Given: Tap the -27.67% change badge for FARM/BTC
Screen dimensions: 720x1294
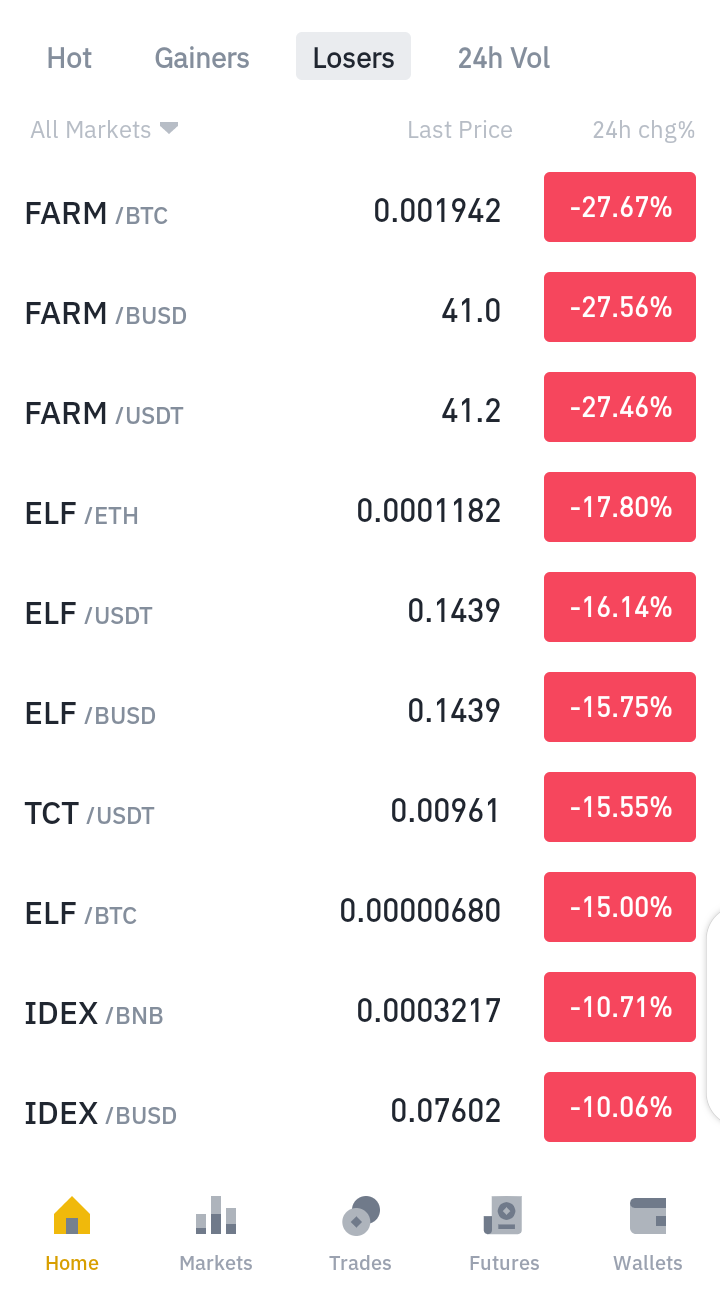Looking at the screenshot, I should point(620,207).
